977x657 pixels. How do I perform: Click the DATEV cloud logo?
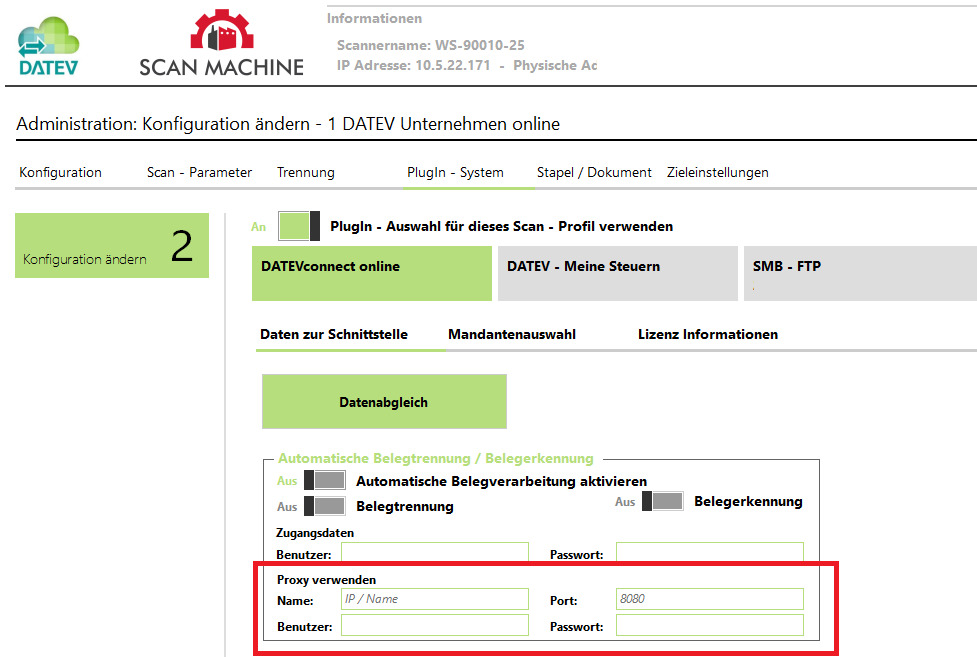pyautogui.click(x=49, y=46)
